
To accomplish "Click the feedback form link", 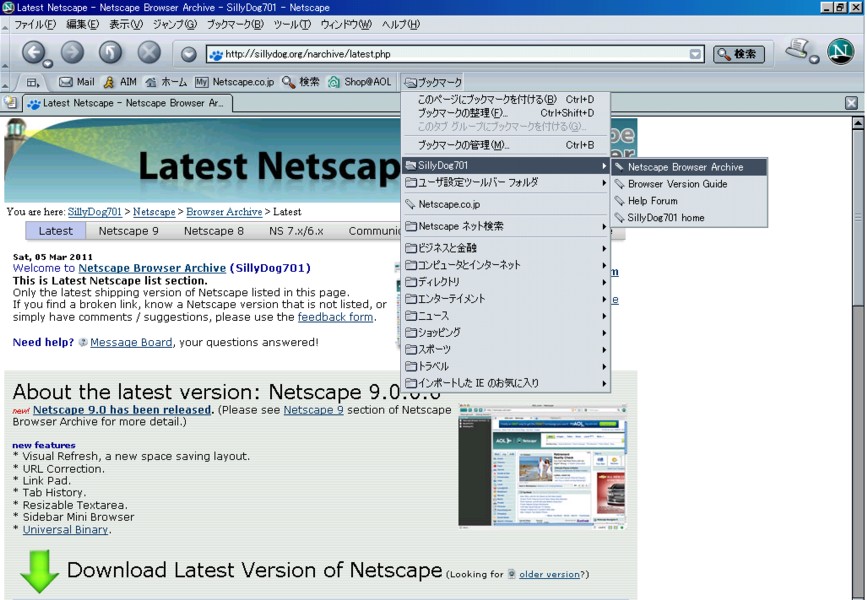I will [x=335, y=317].
